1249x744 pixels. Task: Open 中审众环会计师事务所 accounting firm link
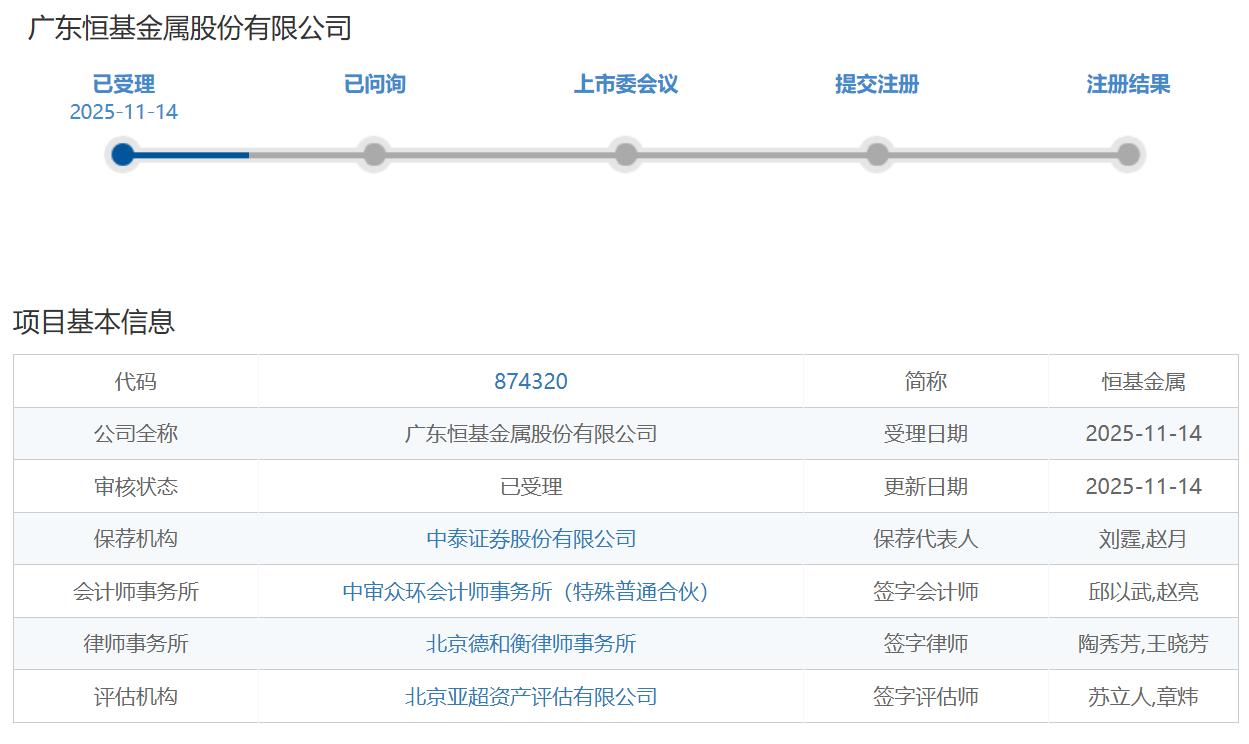click(x=531, y=592)
